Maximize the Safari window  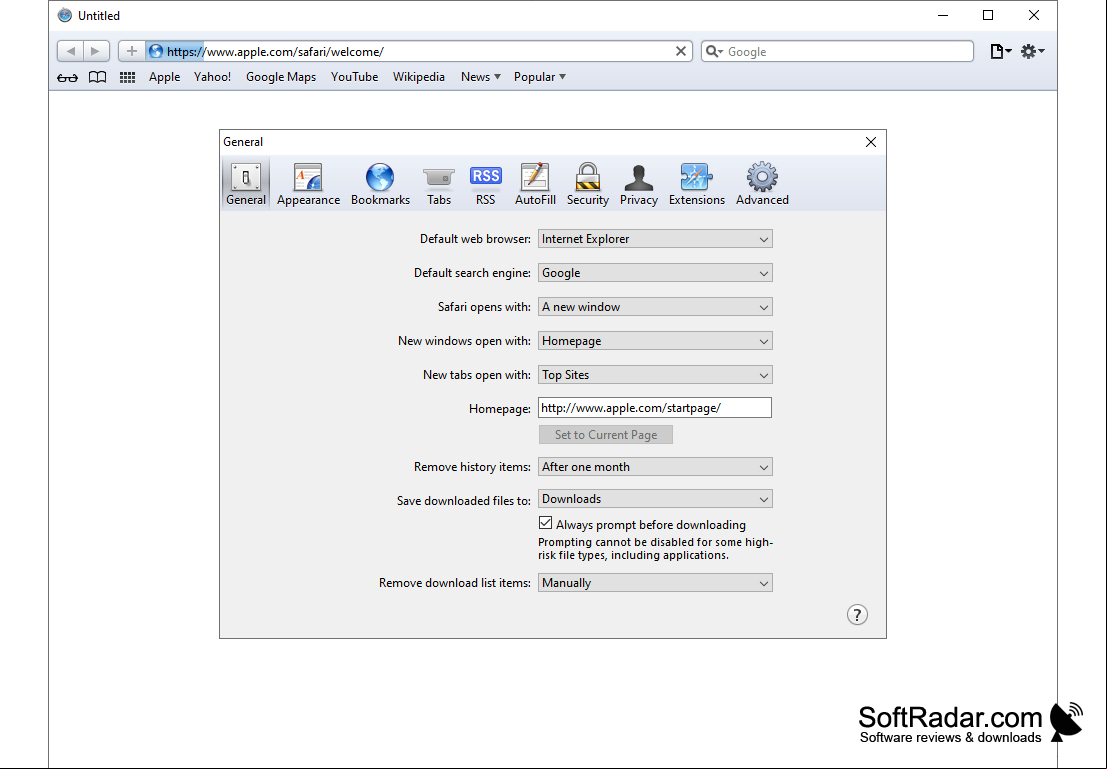tap(988, 16)
